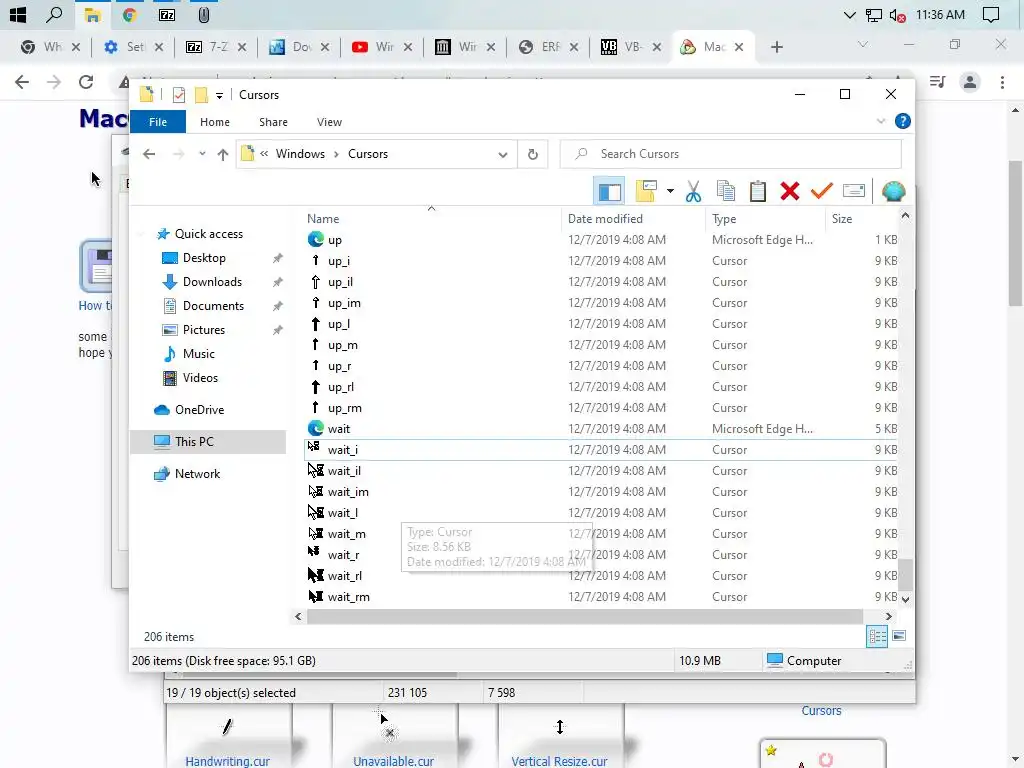Sort by the Name column header

point(431,219)
